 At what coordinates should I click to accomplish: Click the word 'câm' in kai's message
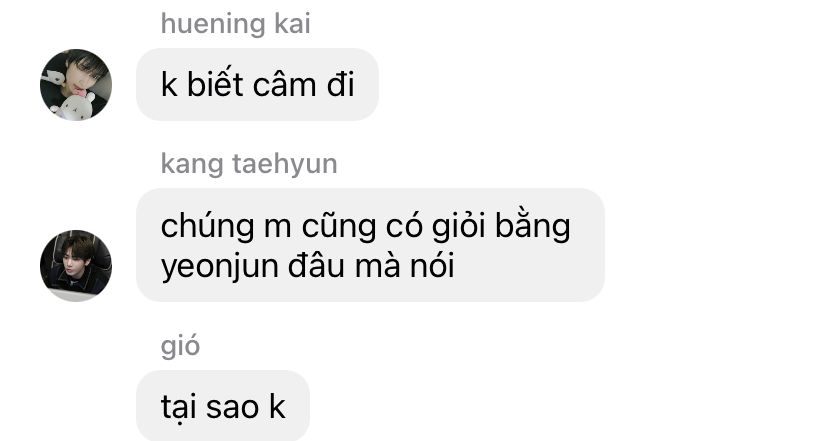[x=284, y=85]
